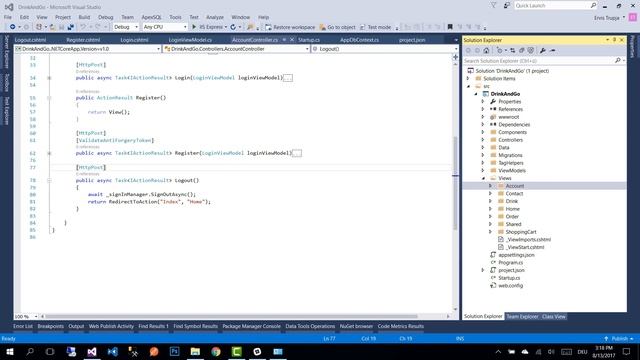Open the Any CPU platform dropdown
The width and height of the screenshot is (640, 360).
[165, 27]
